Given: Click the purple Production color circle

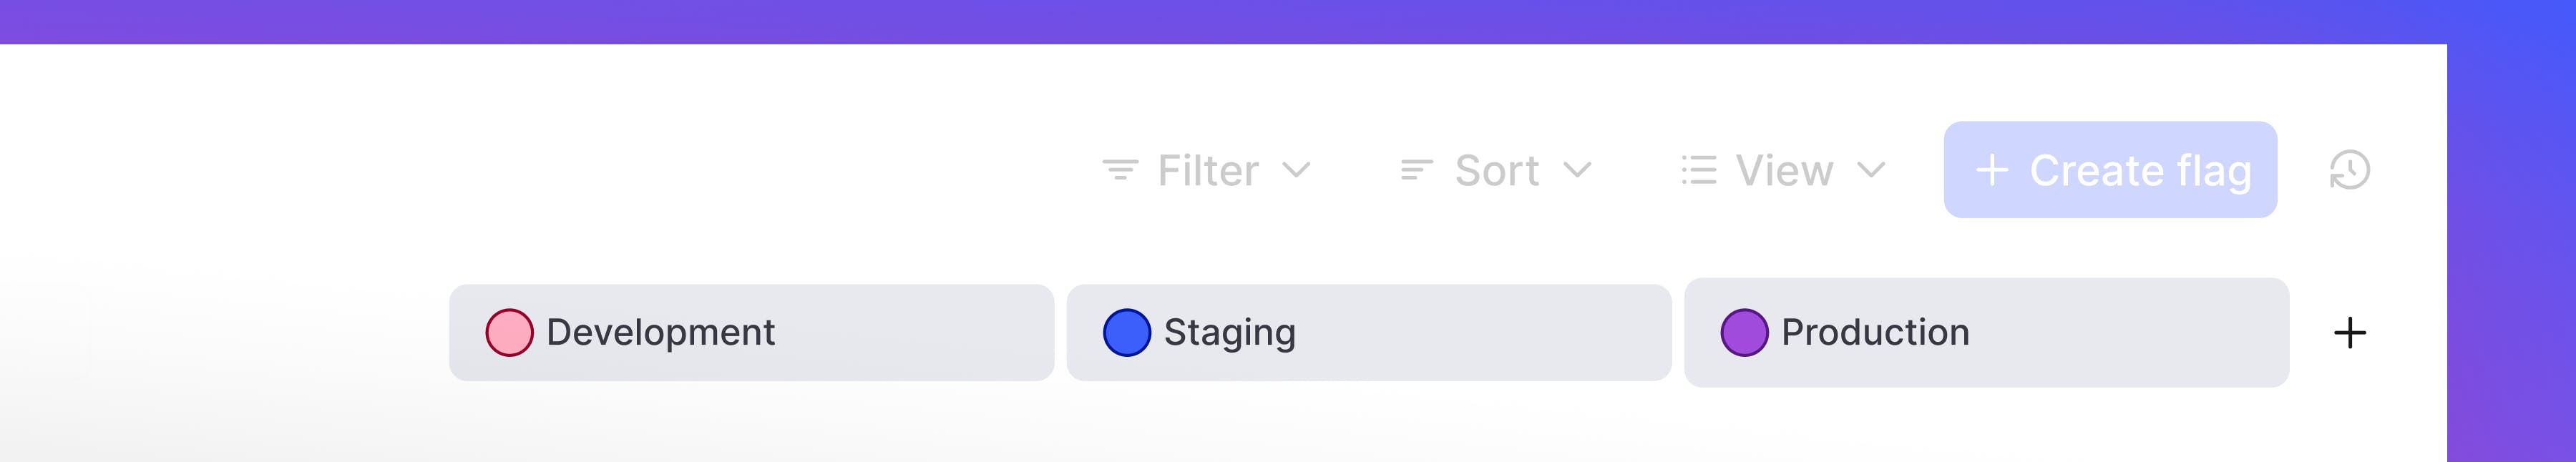Looking at the screenshot, I should click(x=1744, y=333).
